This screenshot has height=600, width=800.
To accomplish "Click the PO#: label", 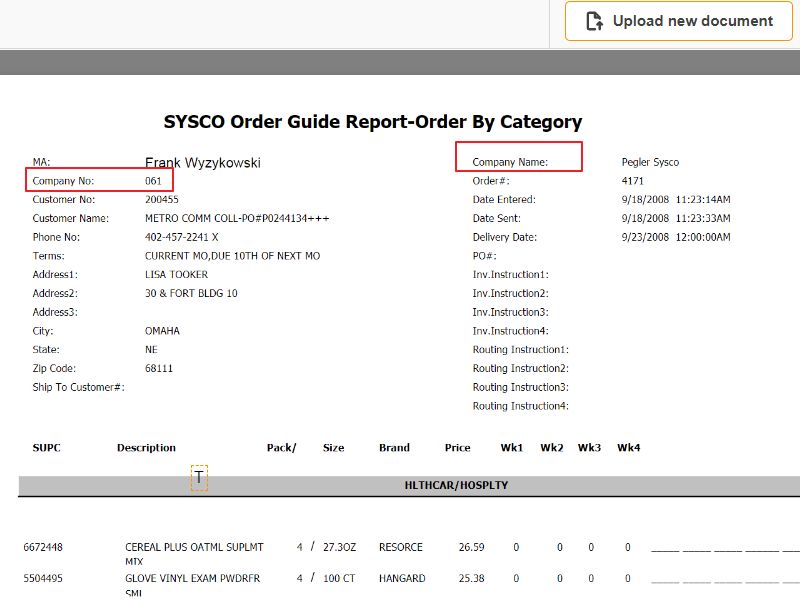I will click(x=485, y=256).
